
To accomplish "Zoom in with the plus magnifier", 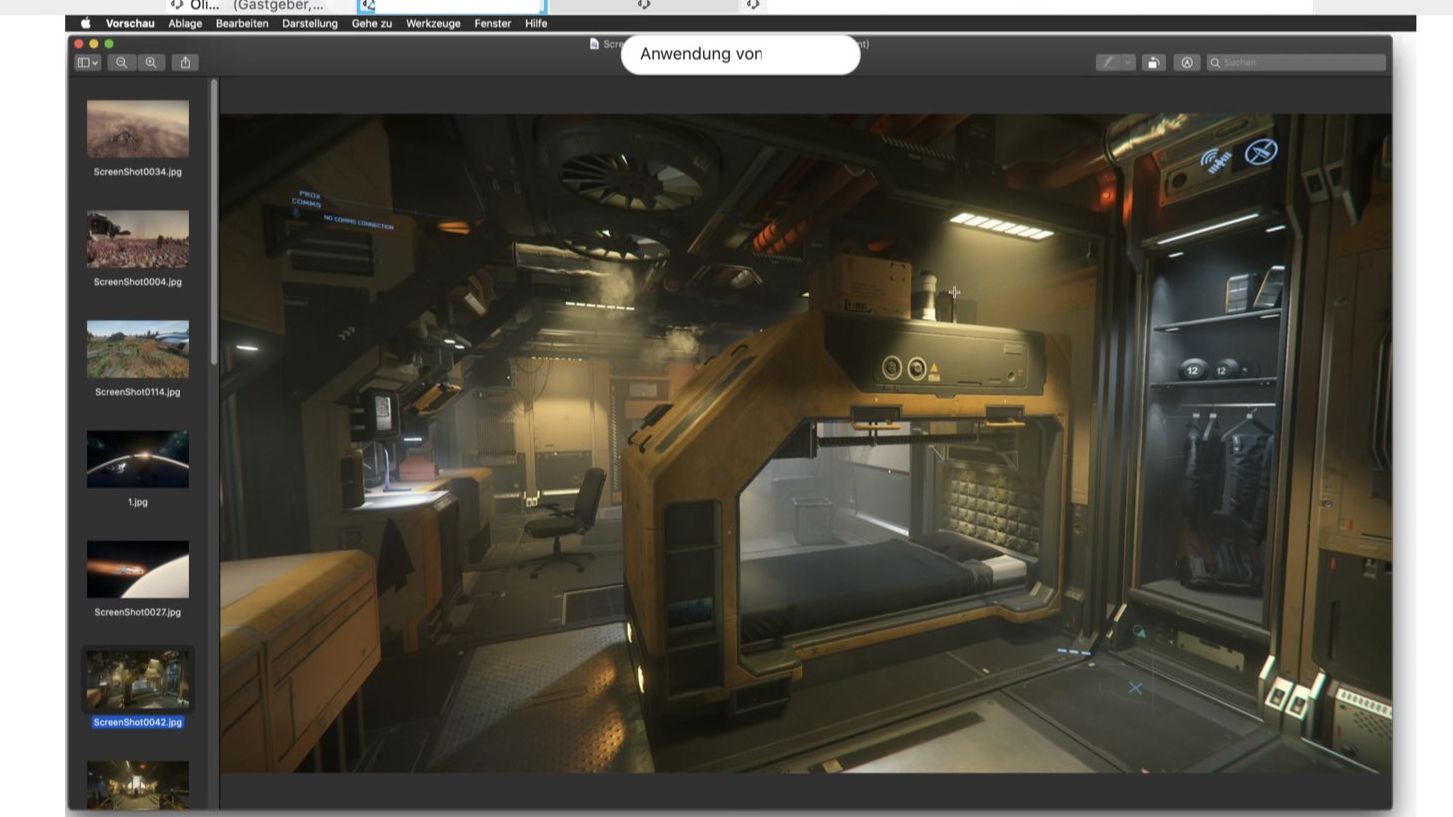I will 151,62.
